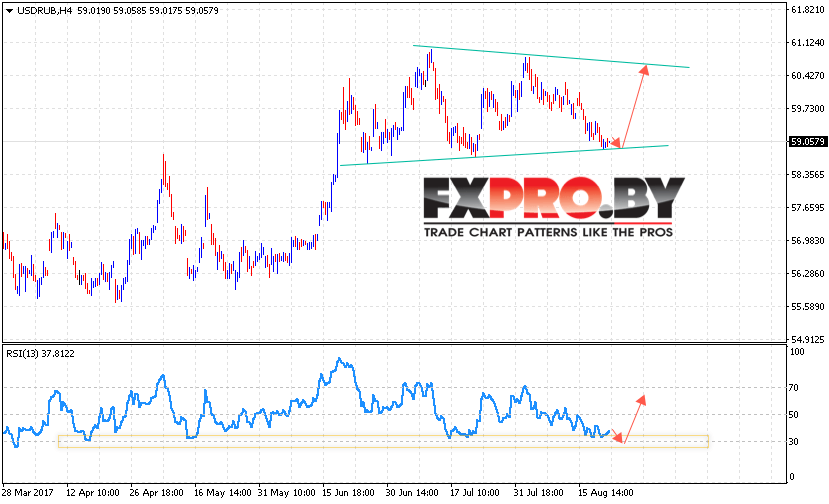Click the current price label 59.0579

tap(808, 142)
